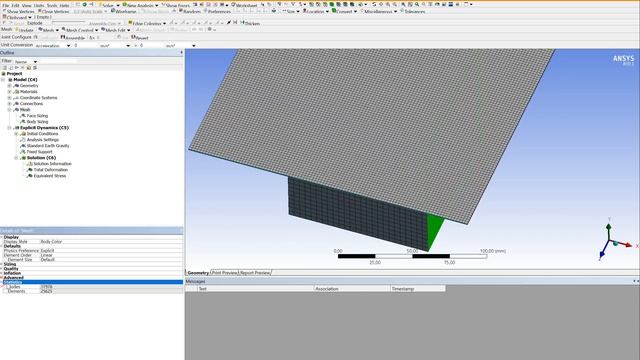Open the Miscellaneous dropdown
The height and width of the screenshot is (360, 640).
tap(378, 11)
